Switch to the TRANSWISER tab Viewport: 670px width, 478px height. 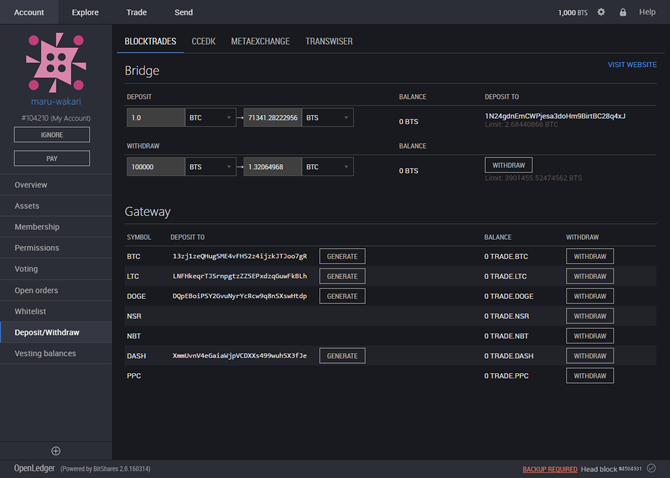point(329,41)
